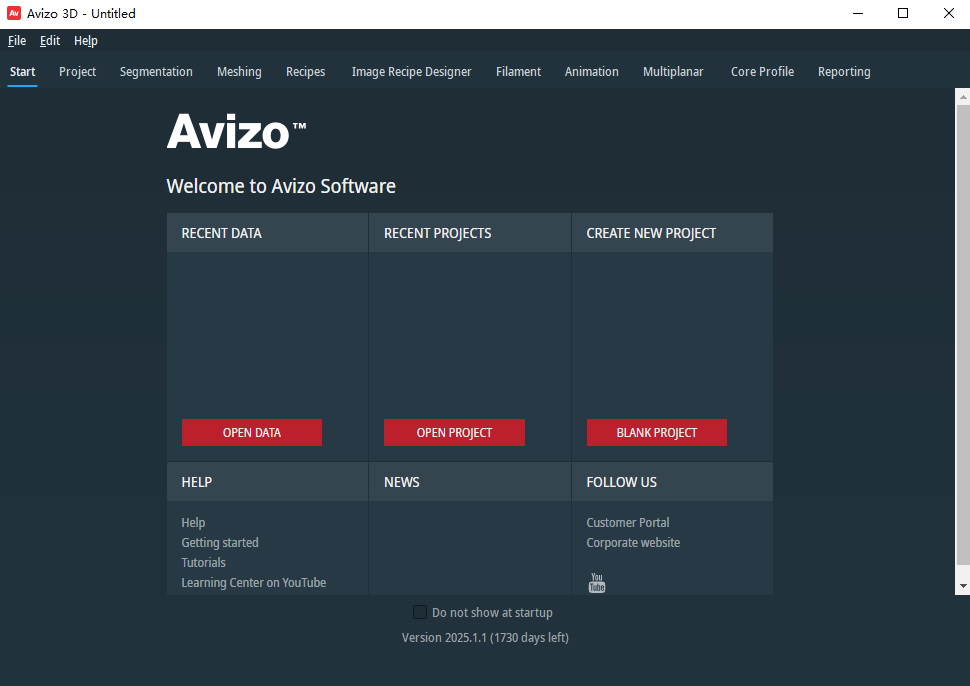
Task: Open the Animation workroom tab
Action: point(591,72)
